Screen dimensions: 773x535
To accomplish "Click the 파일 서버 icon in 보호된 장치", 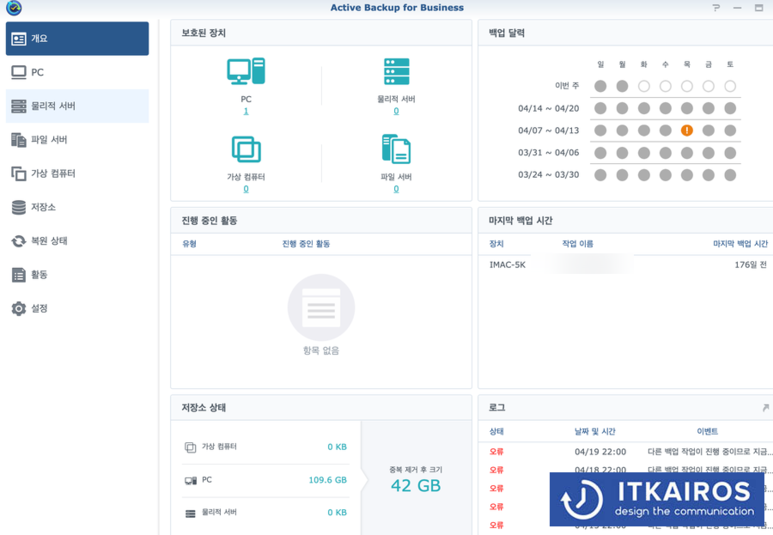I will tap(396, 149).
